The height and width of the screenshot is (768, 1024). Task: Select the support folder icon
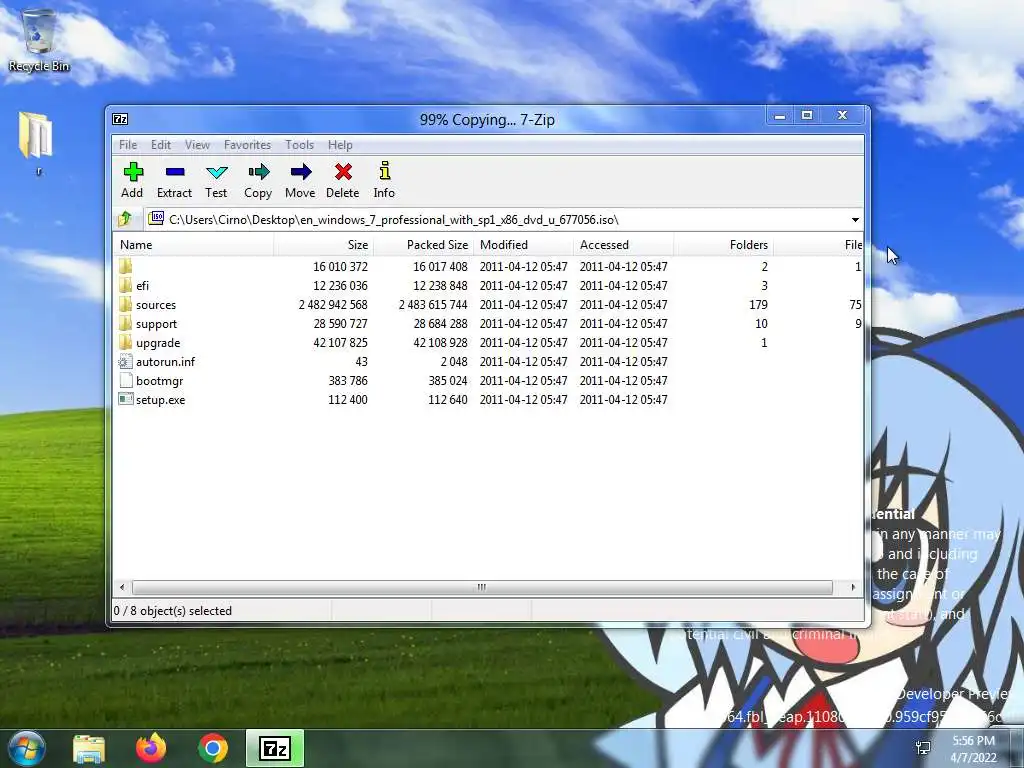coord(125,323)
